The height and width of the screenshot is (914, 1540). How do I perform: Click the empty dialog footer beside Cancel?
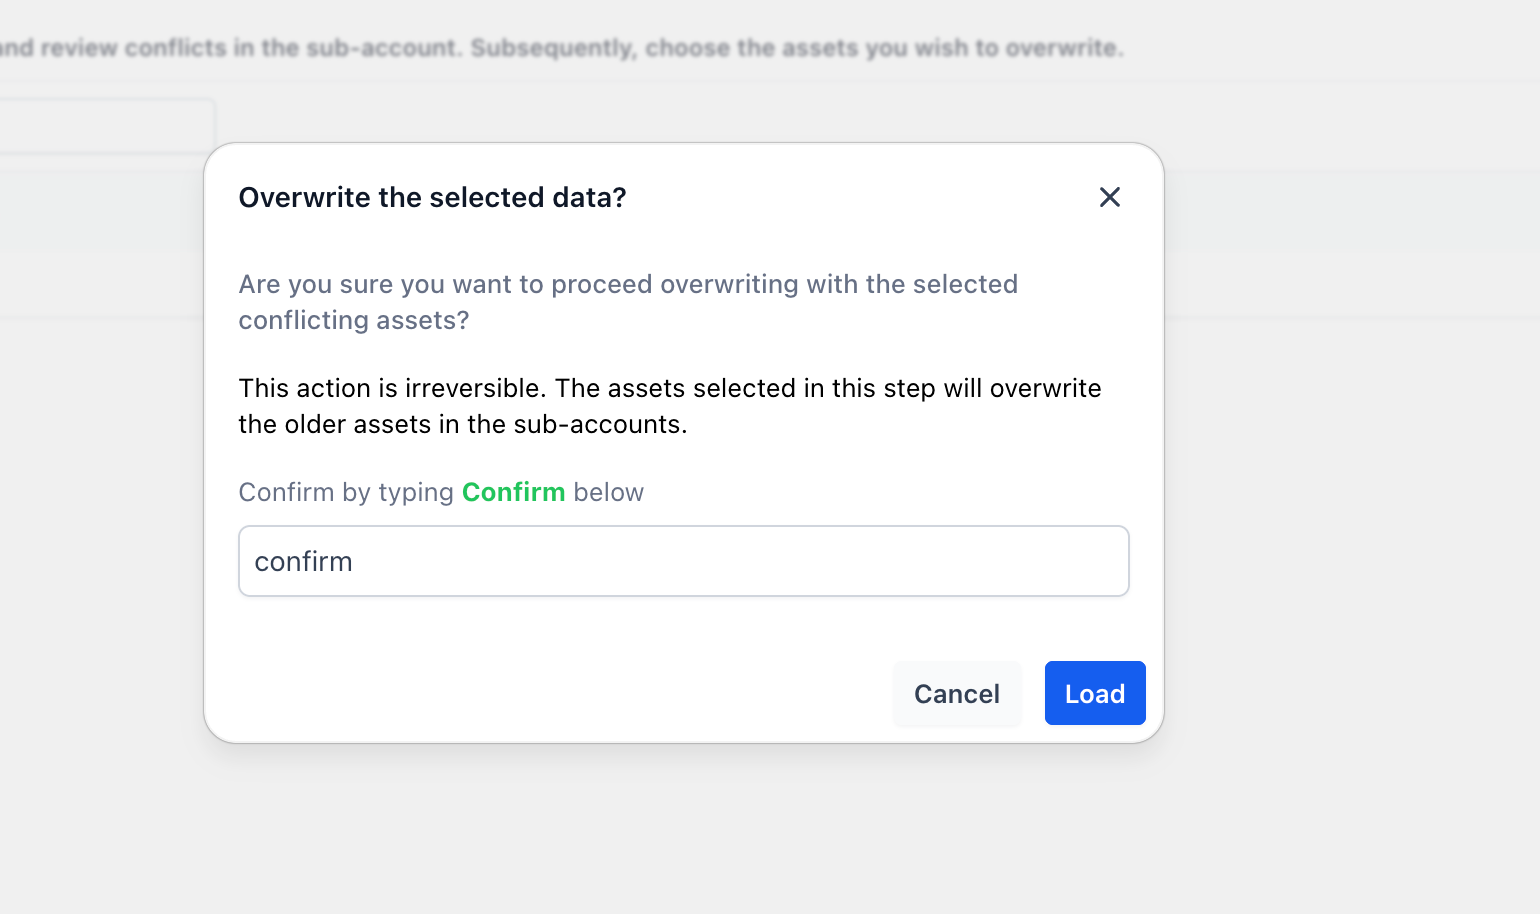tap(560, 693)
